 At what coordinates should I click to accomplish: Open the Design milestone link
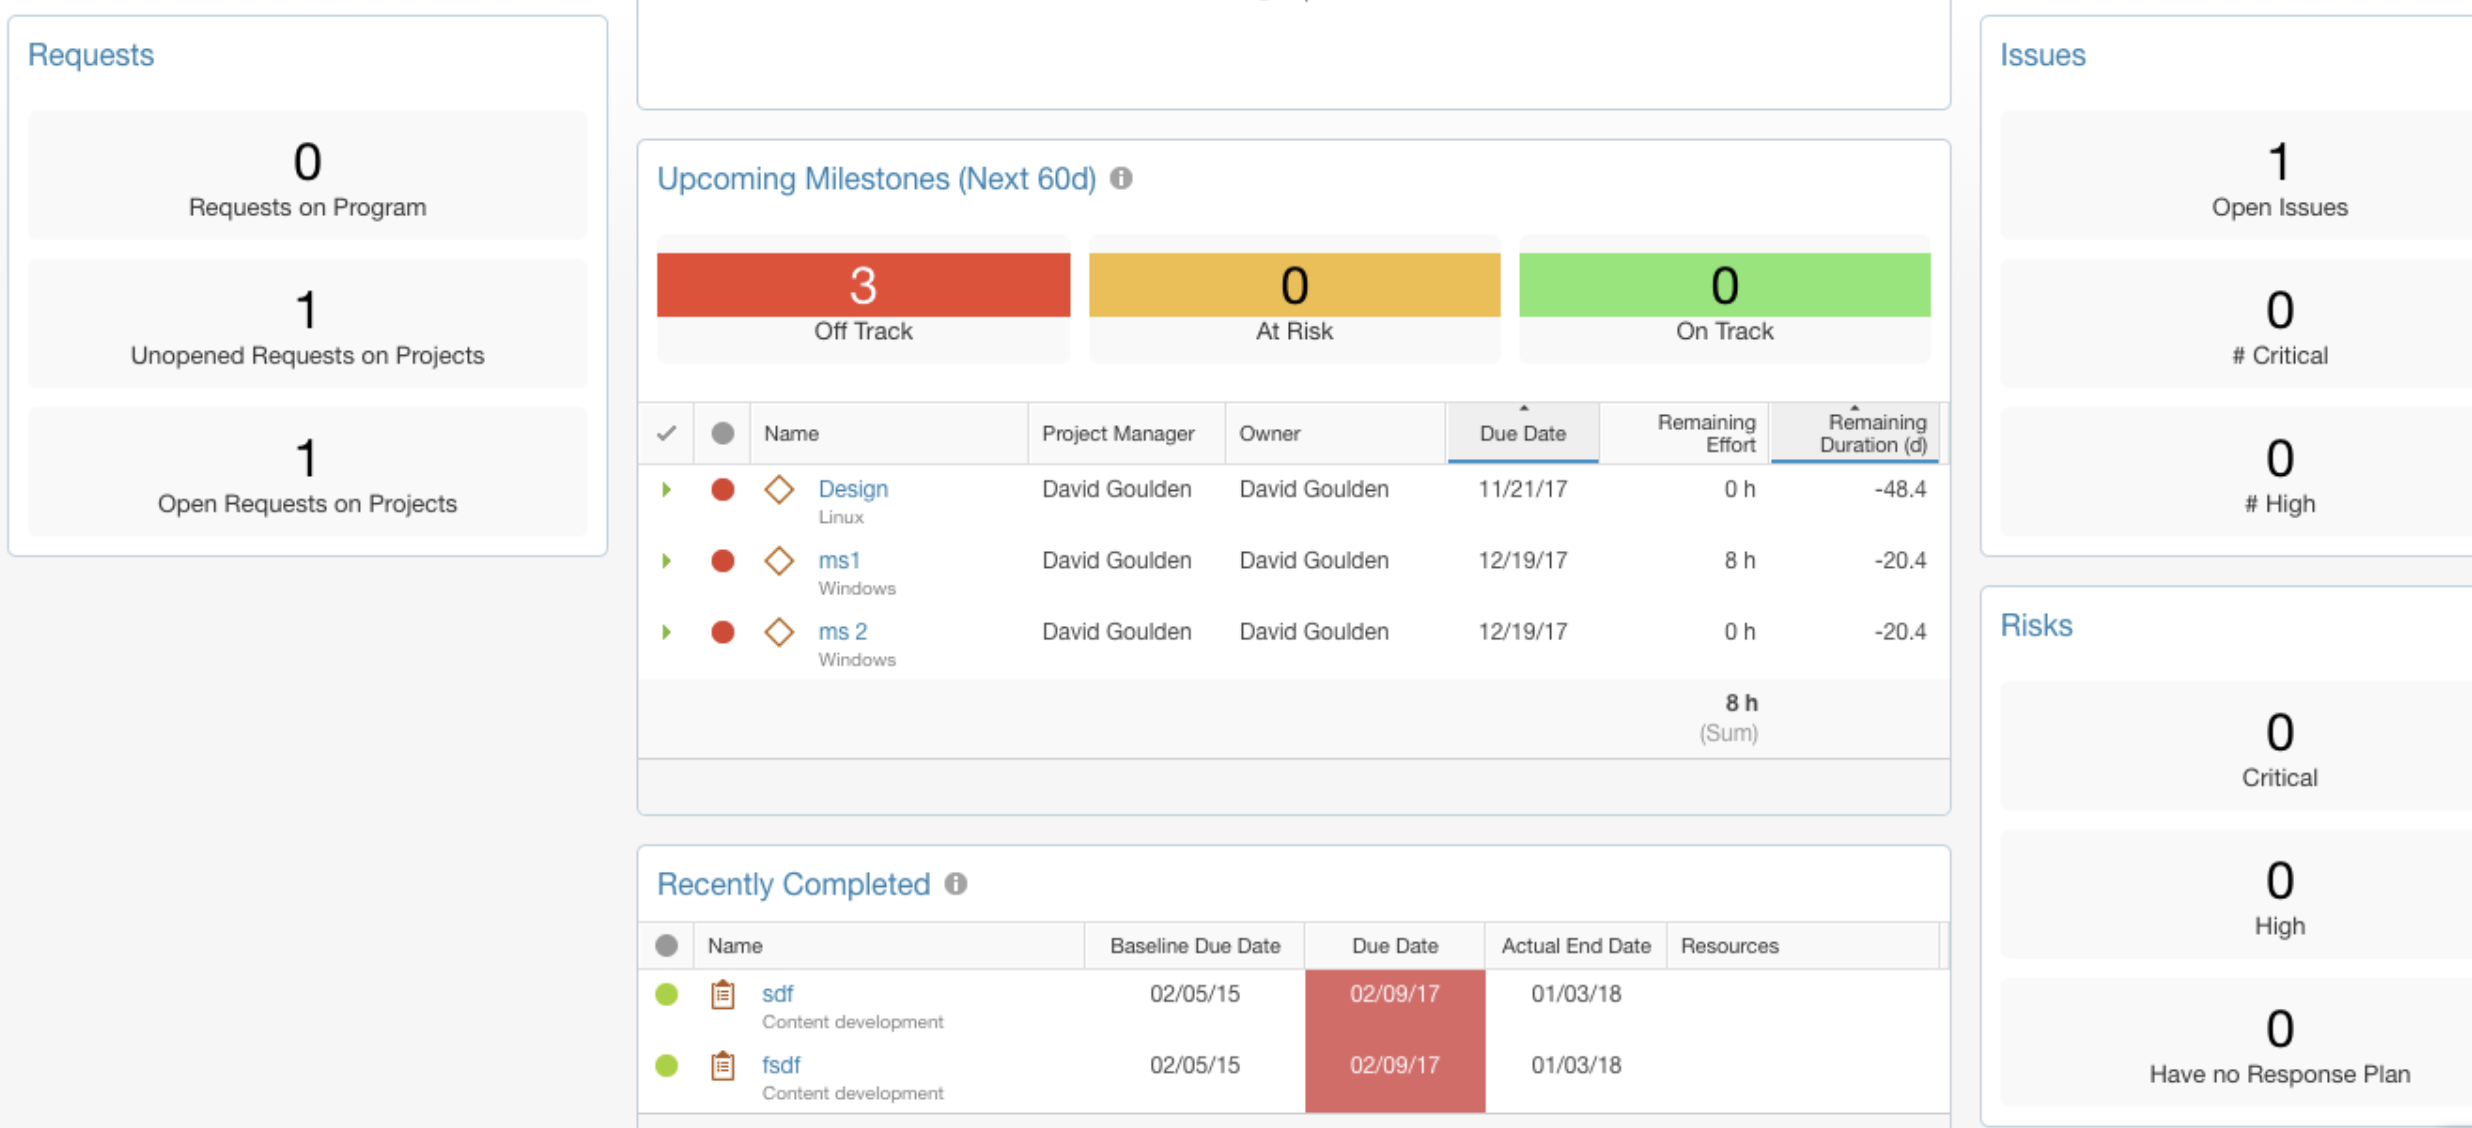coord(852,489)
